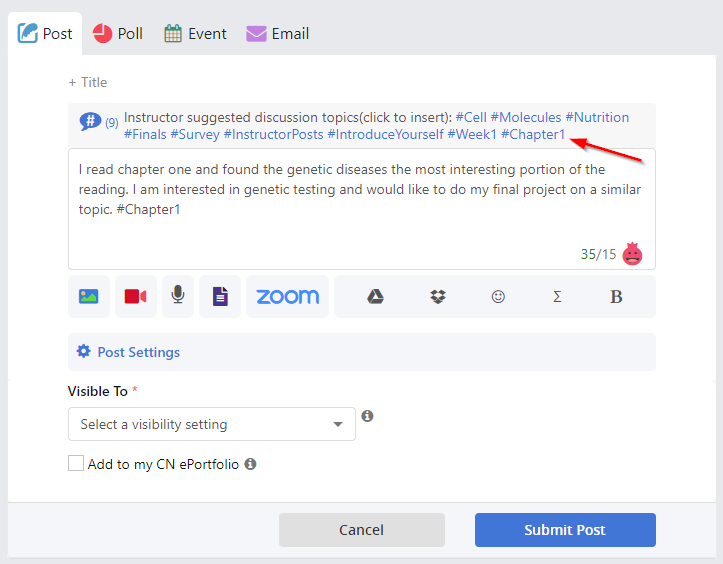Click the Submit Post button
The height and width of the screenshot is (564, 723).
tap(565, 530)
